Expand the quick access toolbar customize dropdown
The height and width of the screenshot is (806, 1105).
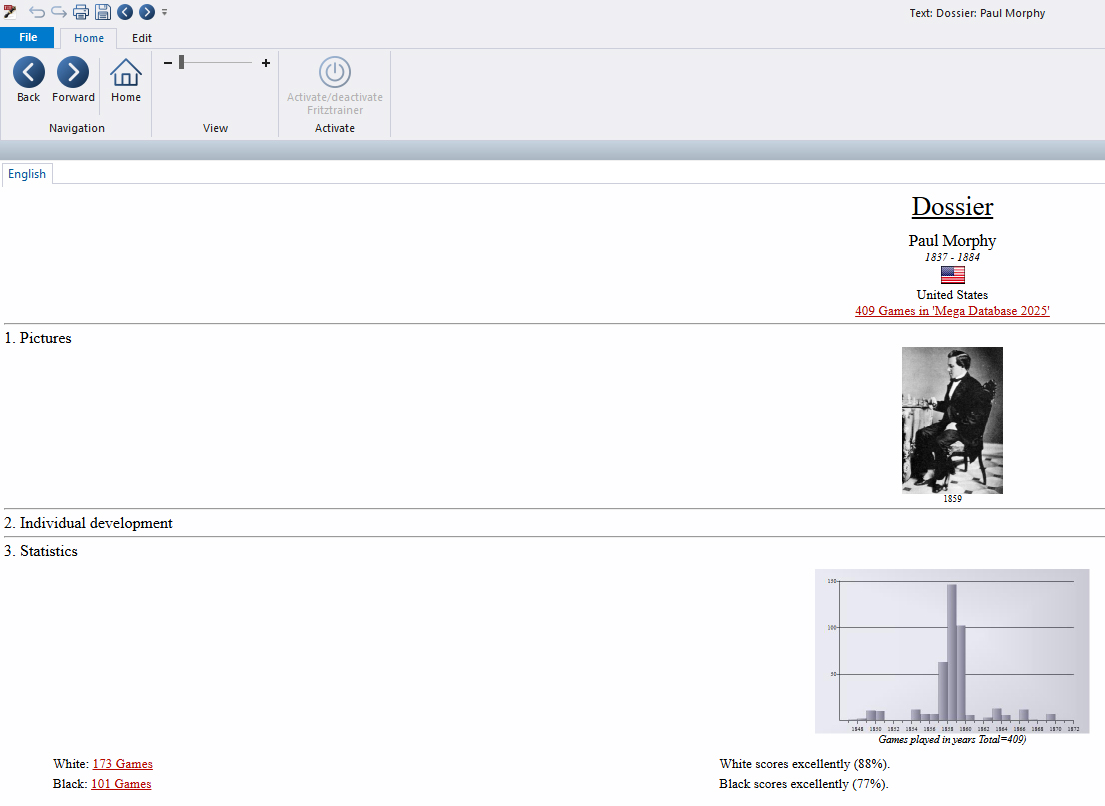point(165,12)
